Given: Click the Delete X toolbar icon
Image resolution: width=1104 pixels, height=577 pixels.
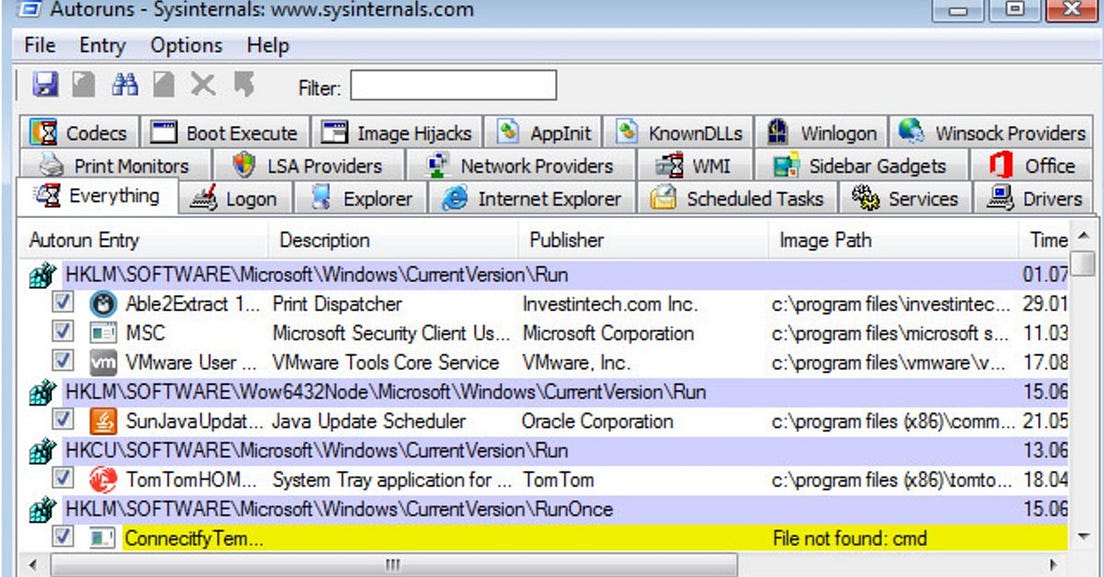Looking at the screenshot, I should (x=203, y=85).
